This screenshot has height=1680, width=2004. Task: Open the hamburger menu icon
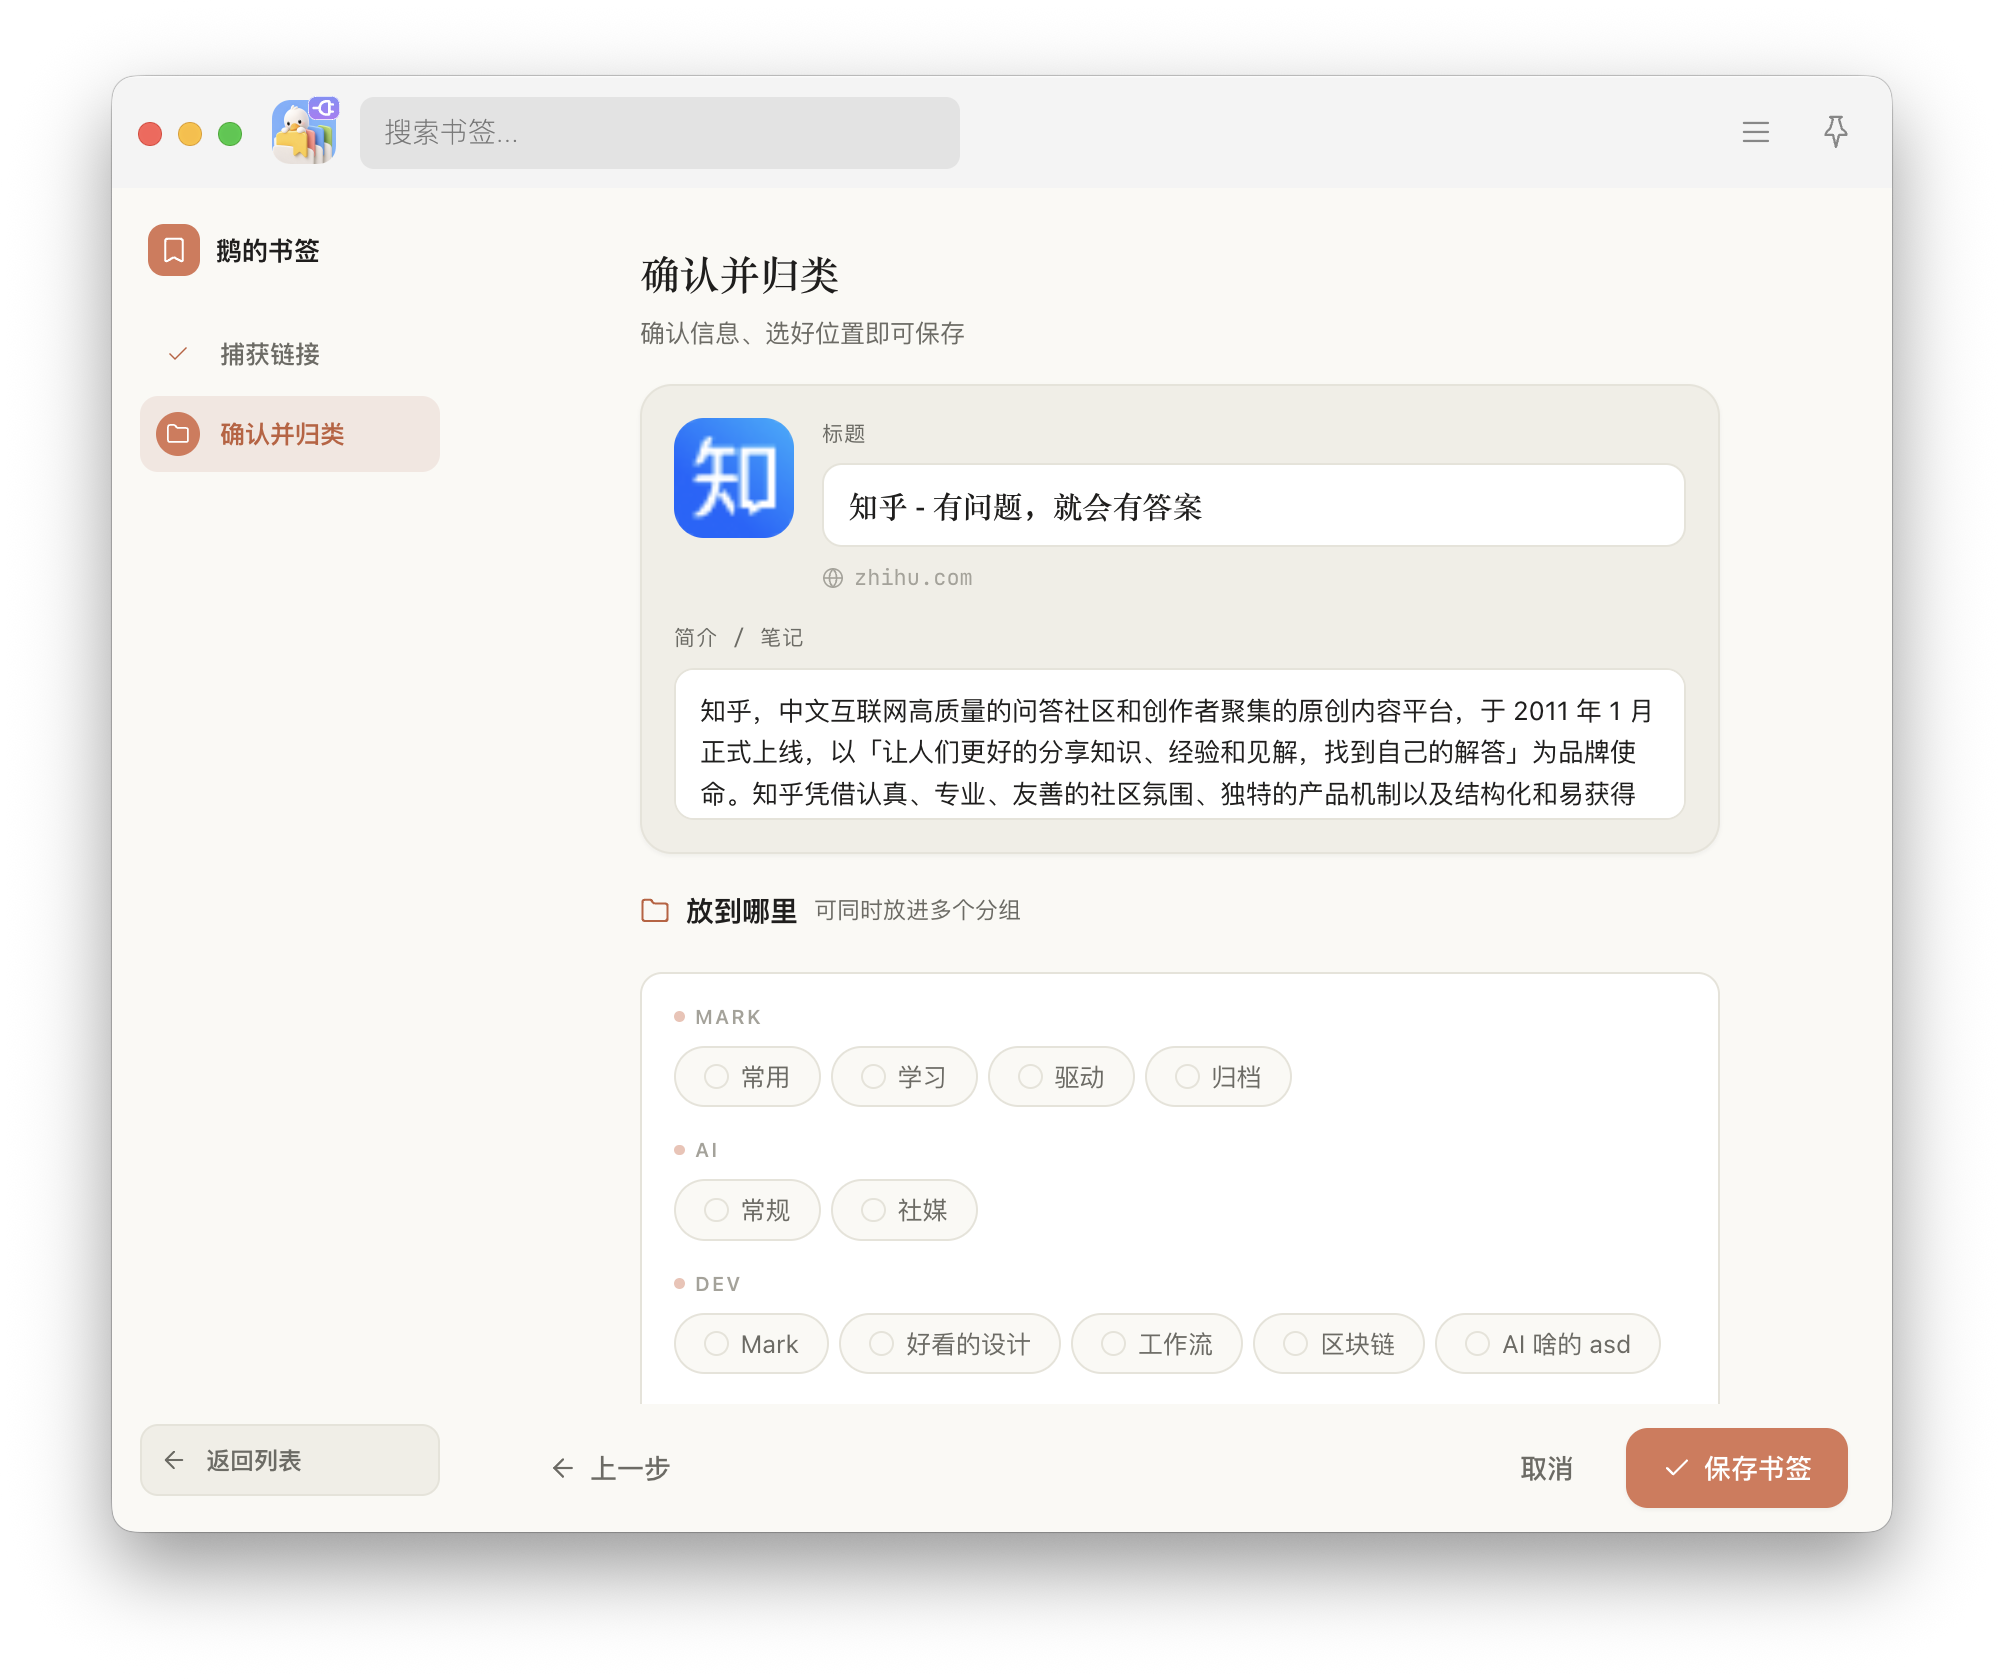[1755, 132]
